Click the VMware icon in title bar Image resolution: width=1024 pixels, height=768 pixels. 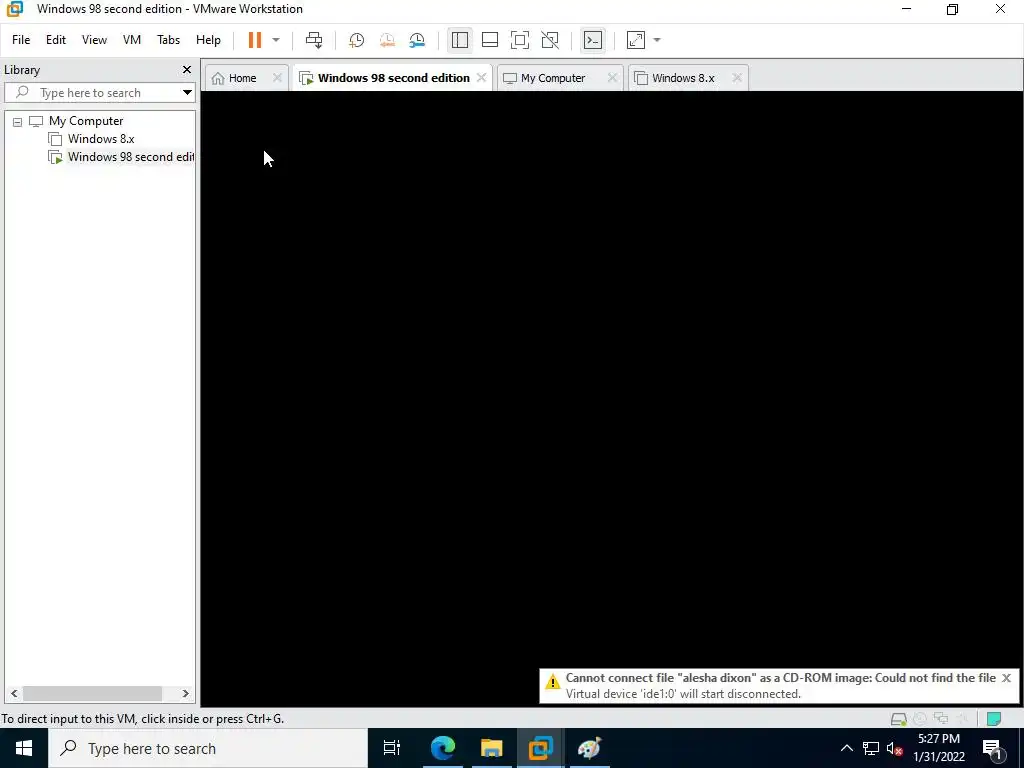[14, 8]
